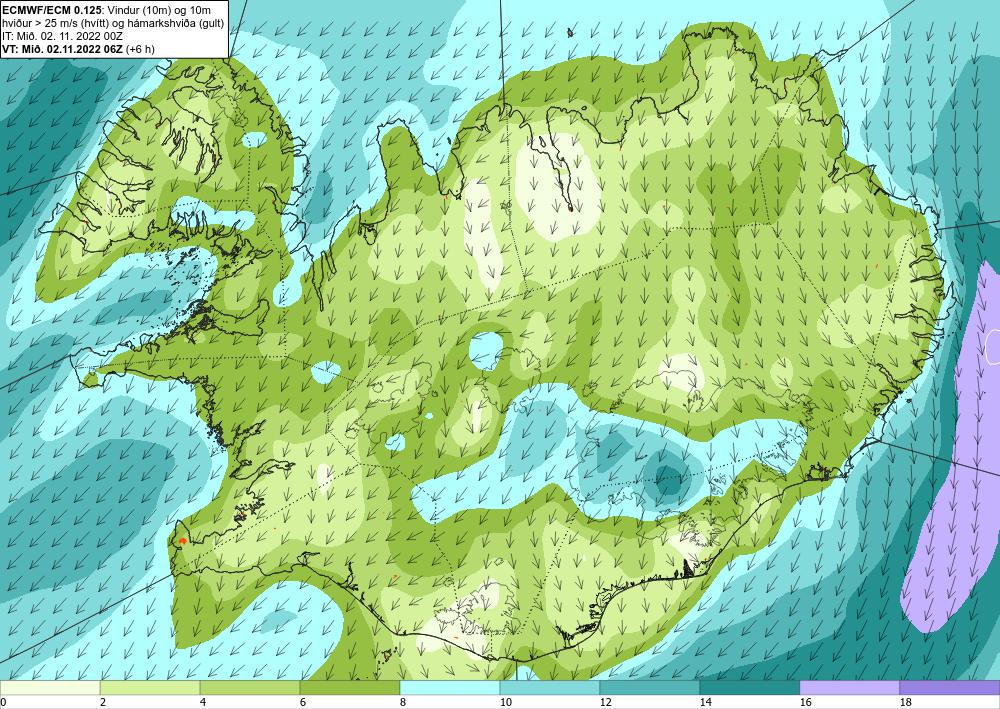Screen dimensions: 1000x709
Task: Click the text line 'hviður > 25 m/s (hvítt) og hámarkshviða (gult)'
Action: [113, 23]
